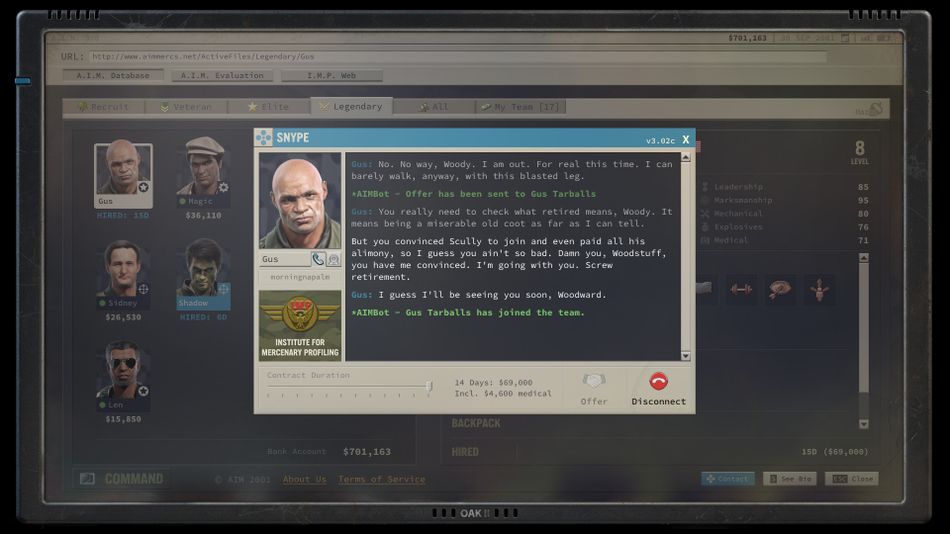
Task: Open the Terms of Service link
Action: tap(381, 479)
